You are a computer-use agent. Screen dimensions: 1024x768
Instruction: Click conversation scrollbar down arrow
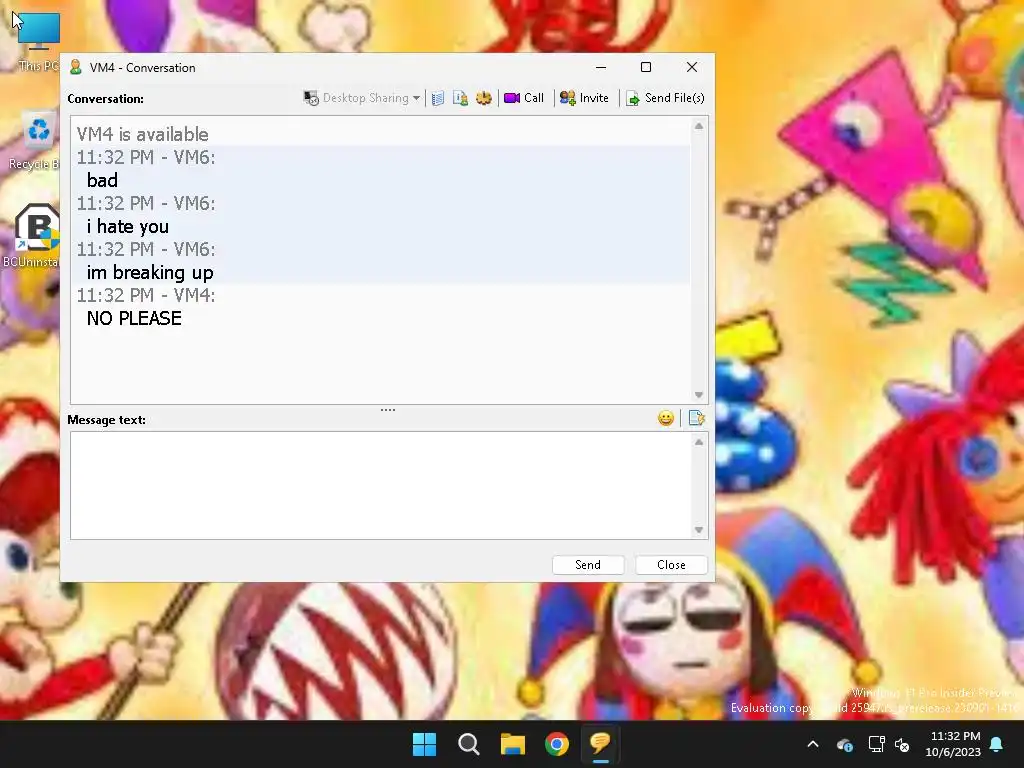click(699, 395)
